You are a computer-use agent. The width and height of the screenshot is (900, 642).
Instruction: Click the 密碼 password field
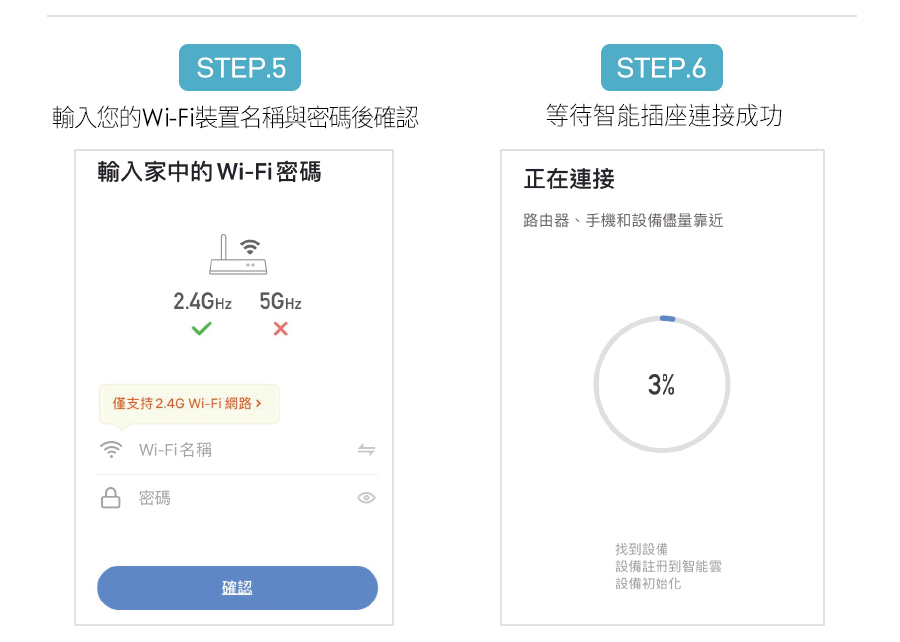point(238,498)
